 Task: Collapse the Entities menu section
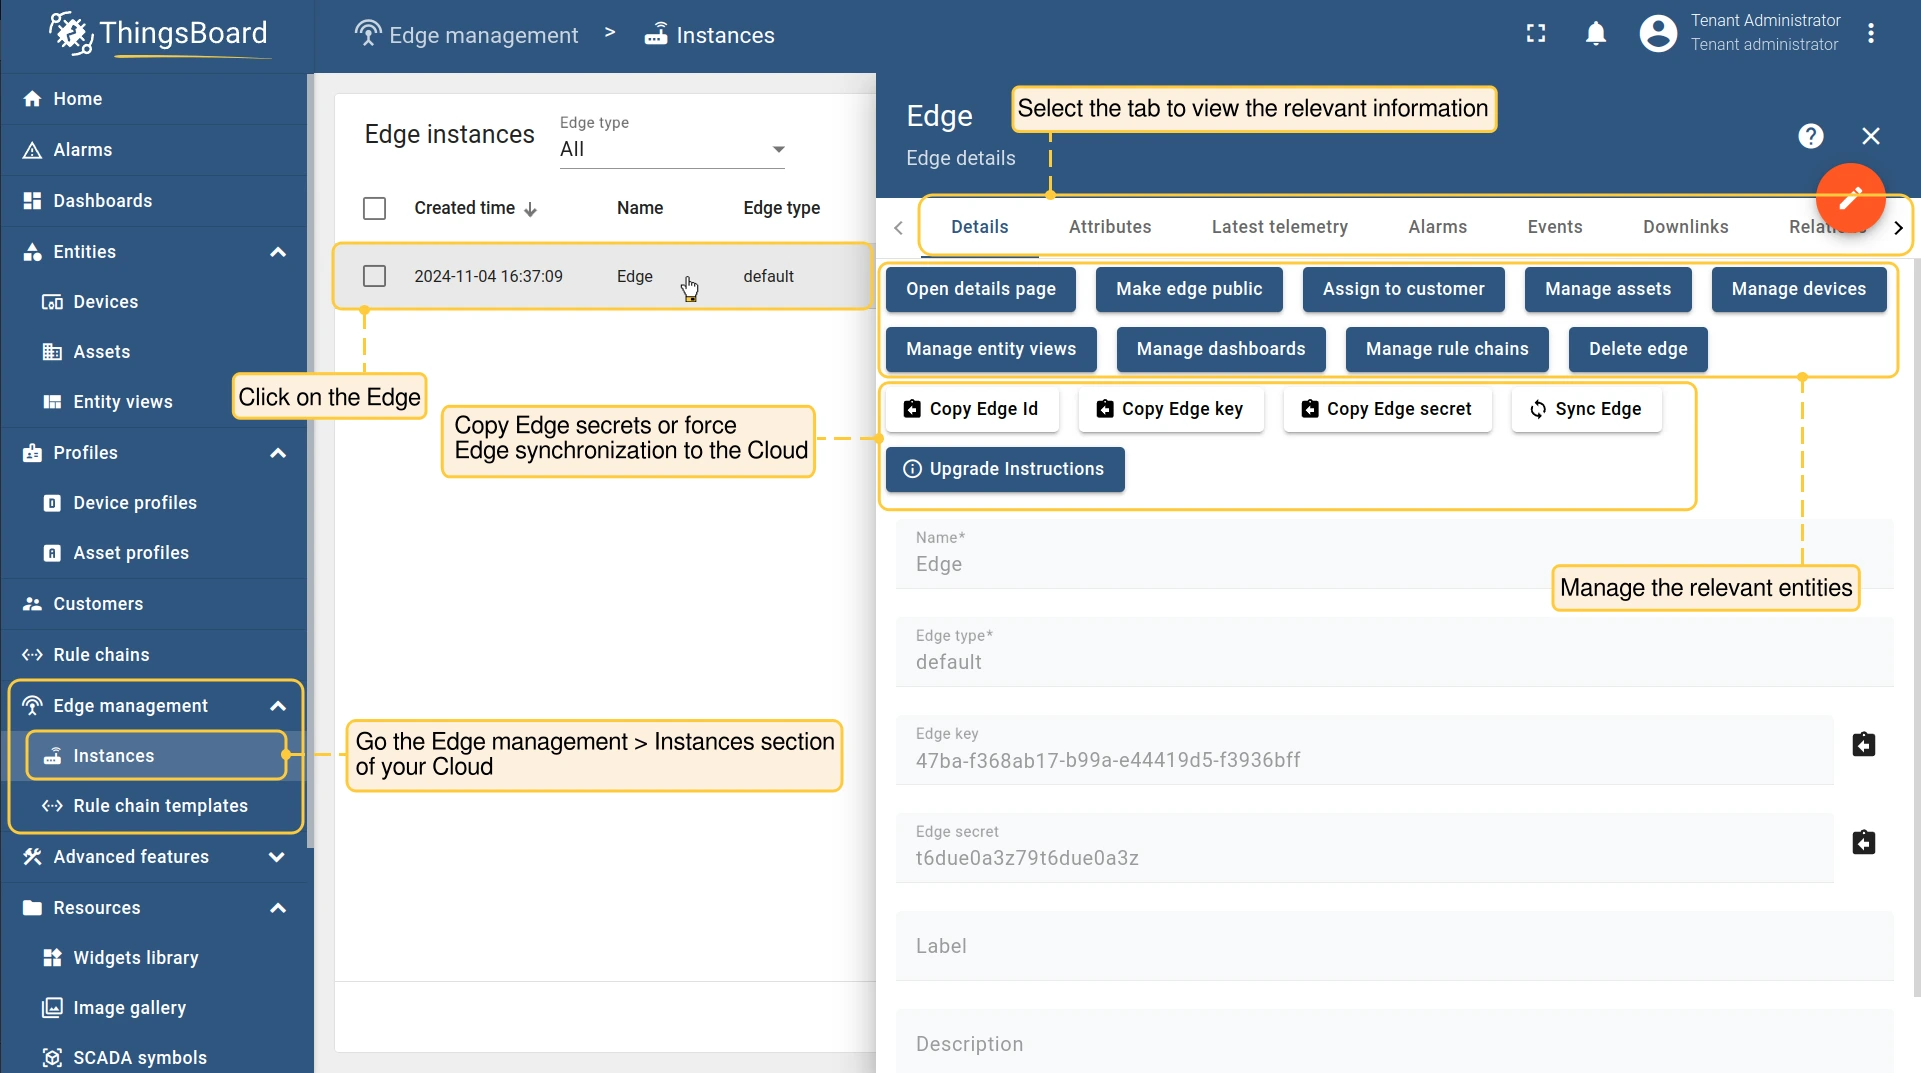[278, 252]
